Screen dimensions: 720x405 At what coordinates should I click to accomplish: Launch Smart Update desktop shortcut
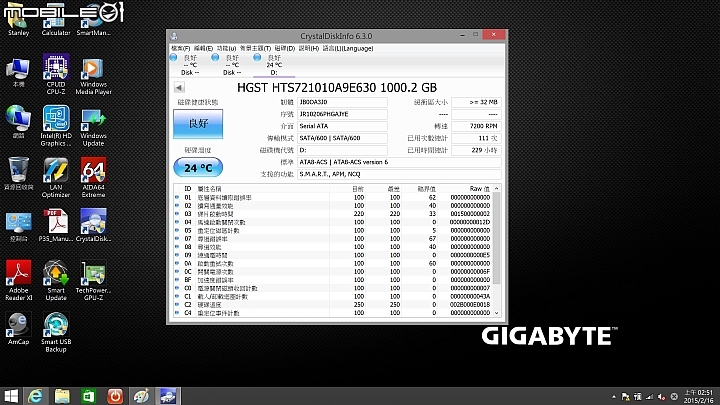[x=56, y=281]
